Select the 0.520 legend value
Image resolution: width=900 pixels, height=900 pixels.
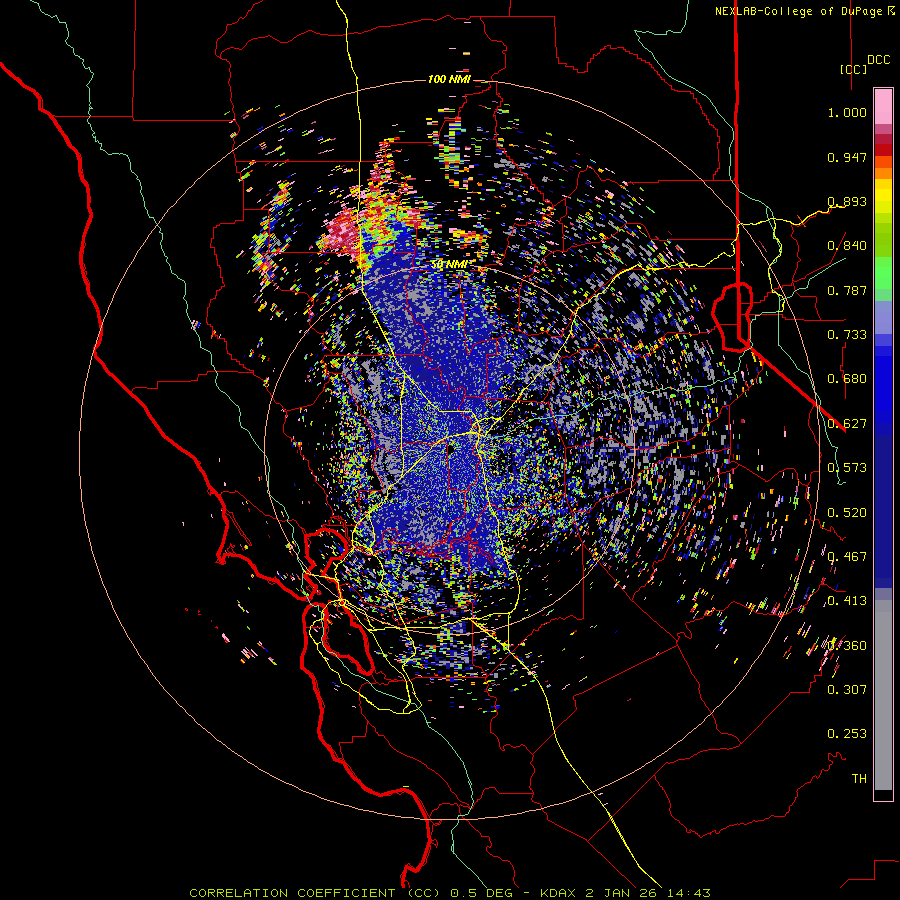coord(847,513)
